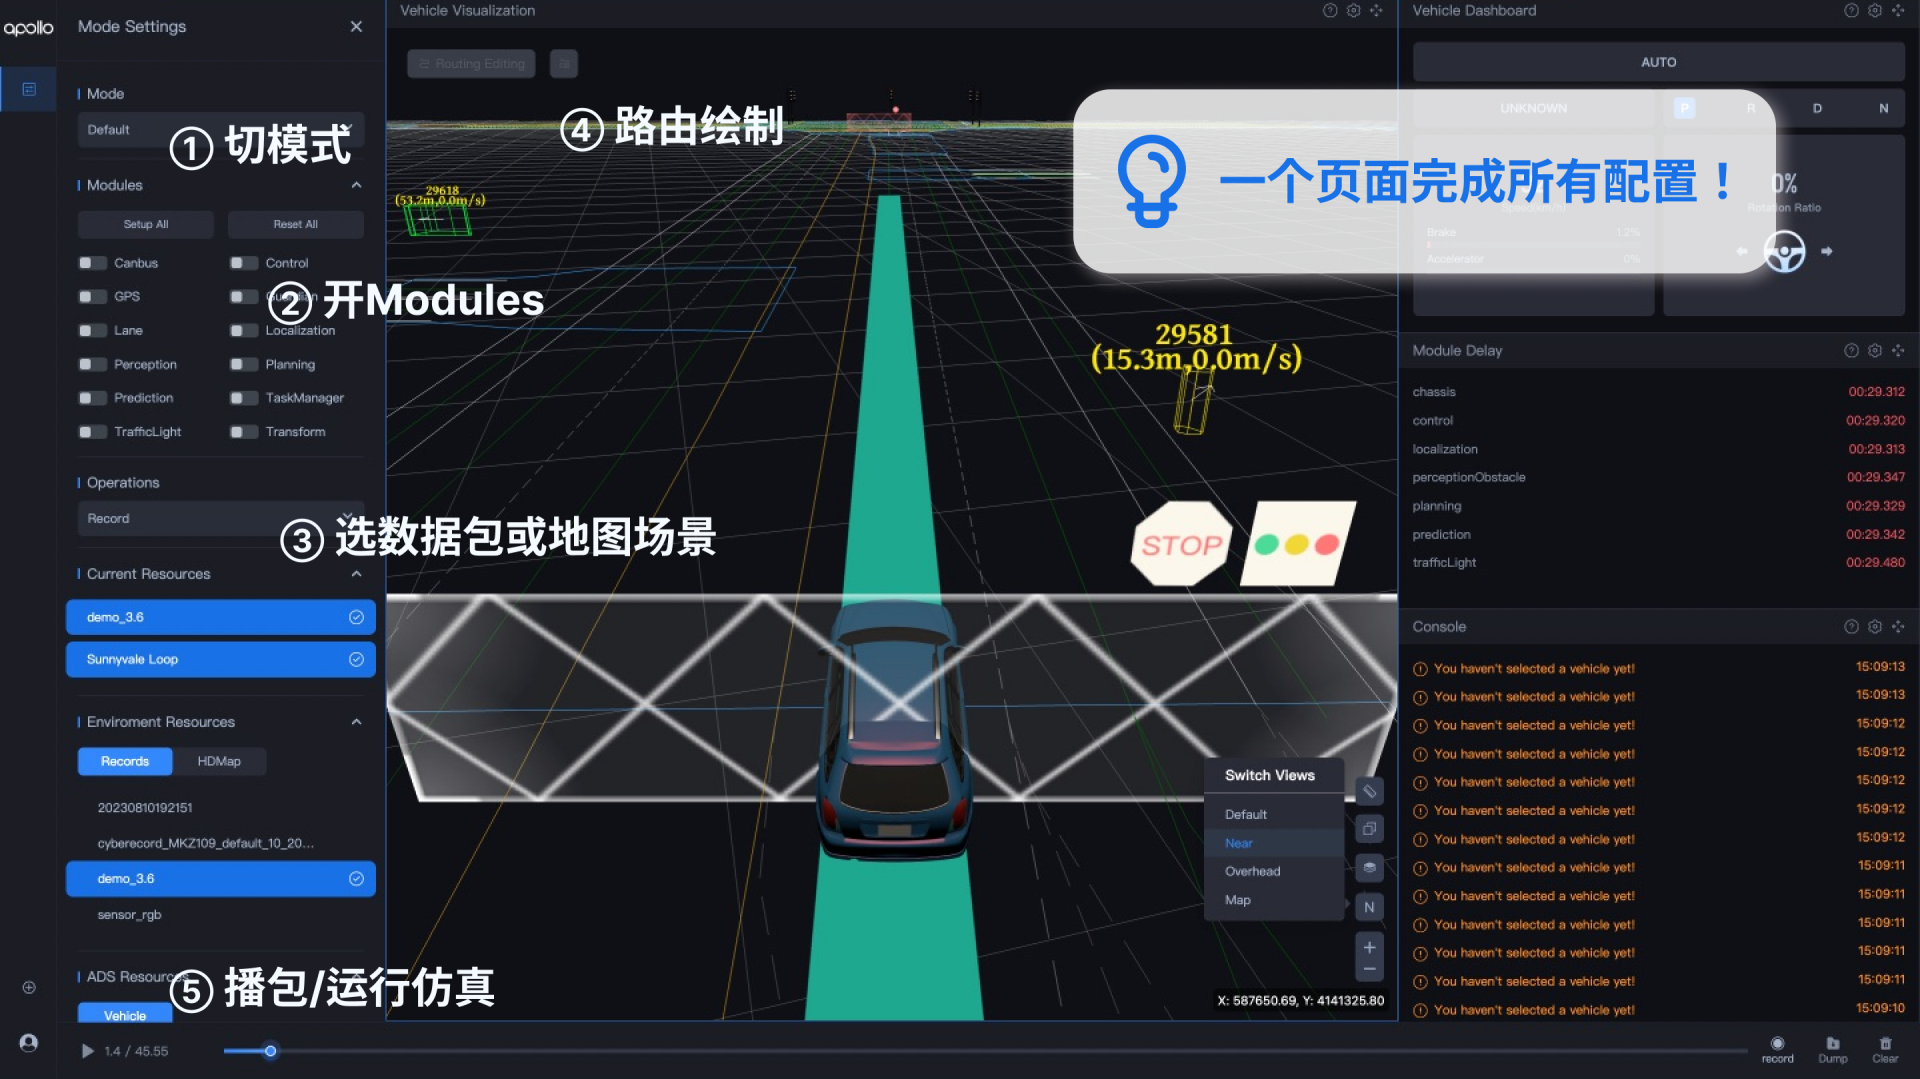Switch to the HDMap tab

click(x=219, y=762)
